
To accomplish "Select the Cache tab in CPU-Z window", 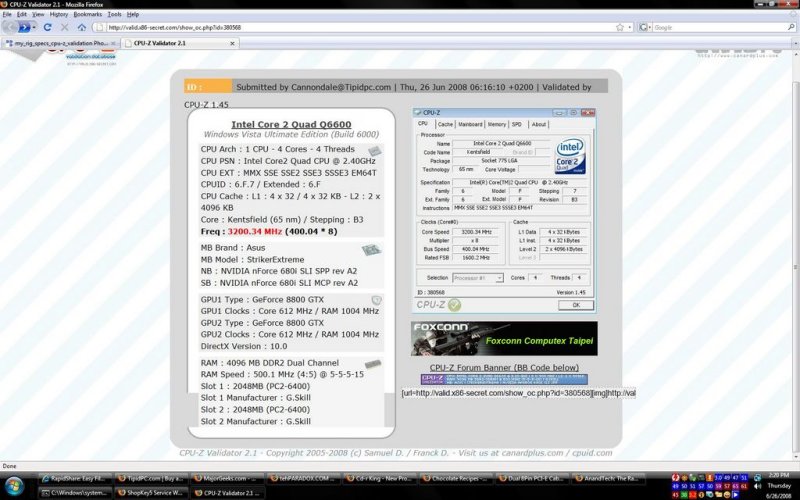I will (445, 124).
